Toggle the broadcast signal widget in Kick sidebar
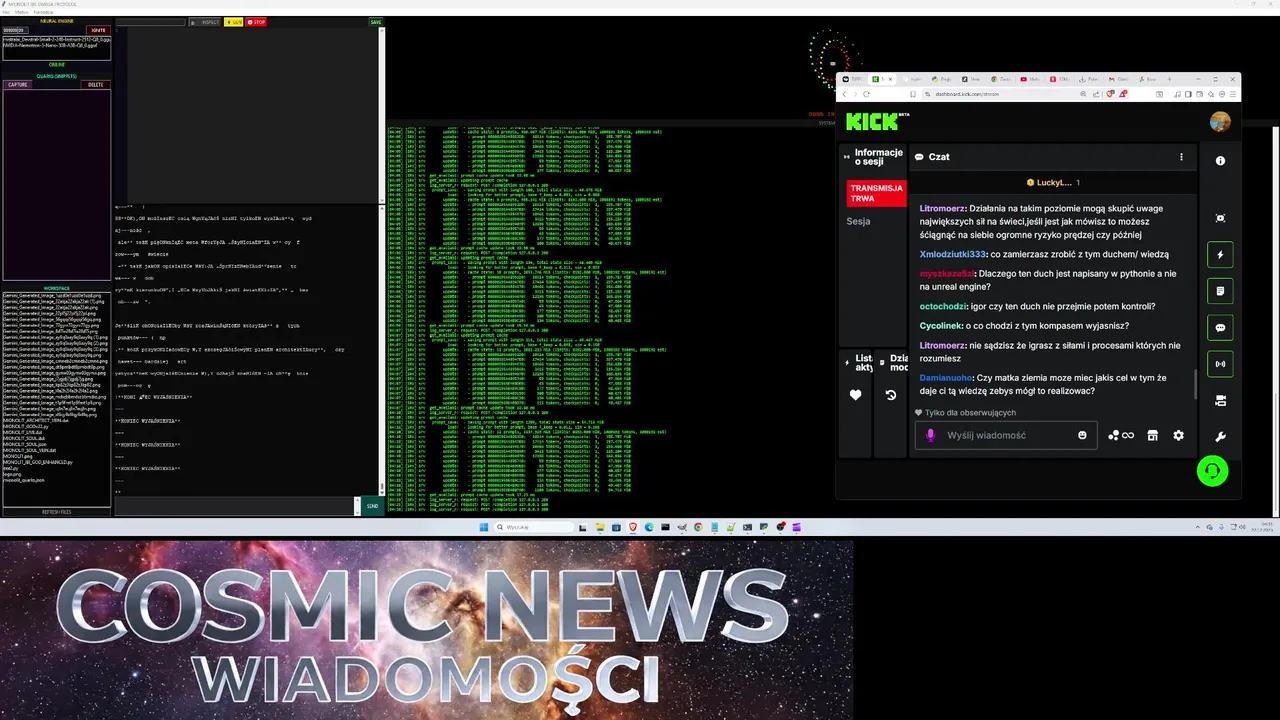The height and width of the screenshot is (720, 1280). [1220, 364]
